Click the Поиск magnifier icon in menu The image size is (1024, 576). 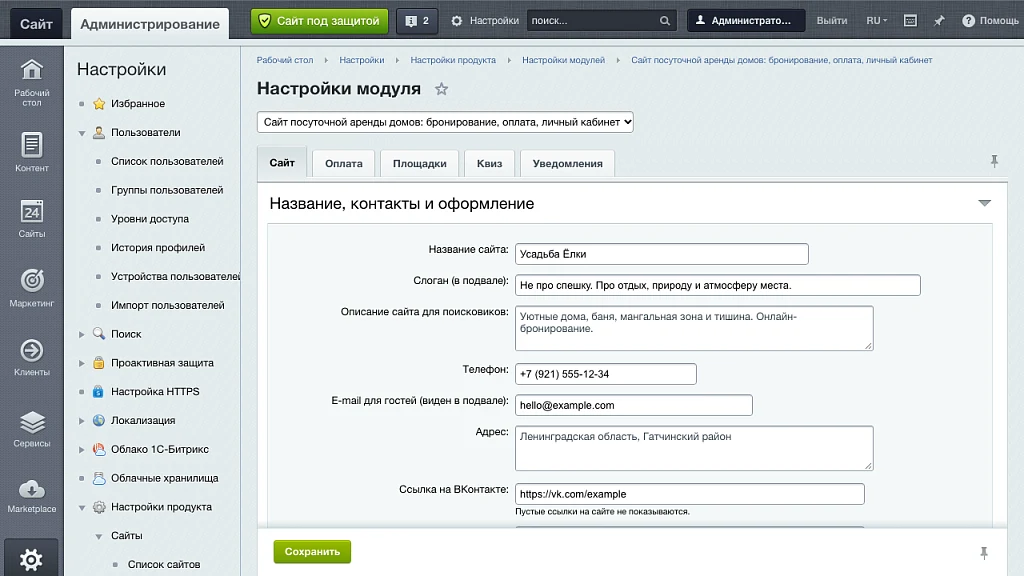99,334
